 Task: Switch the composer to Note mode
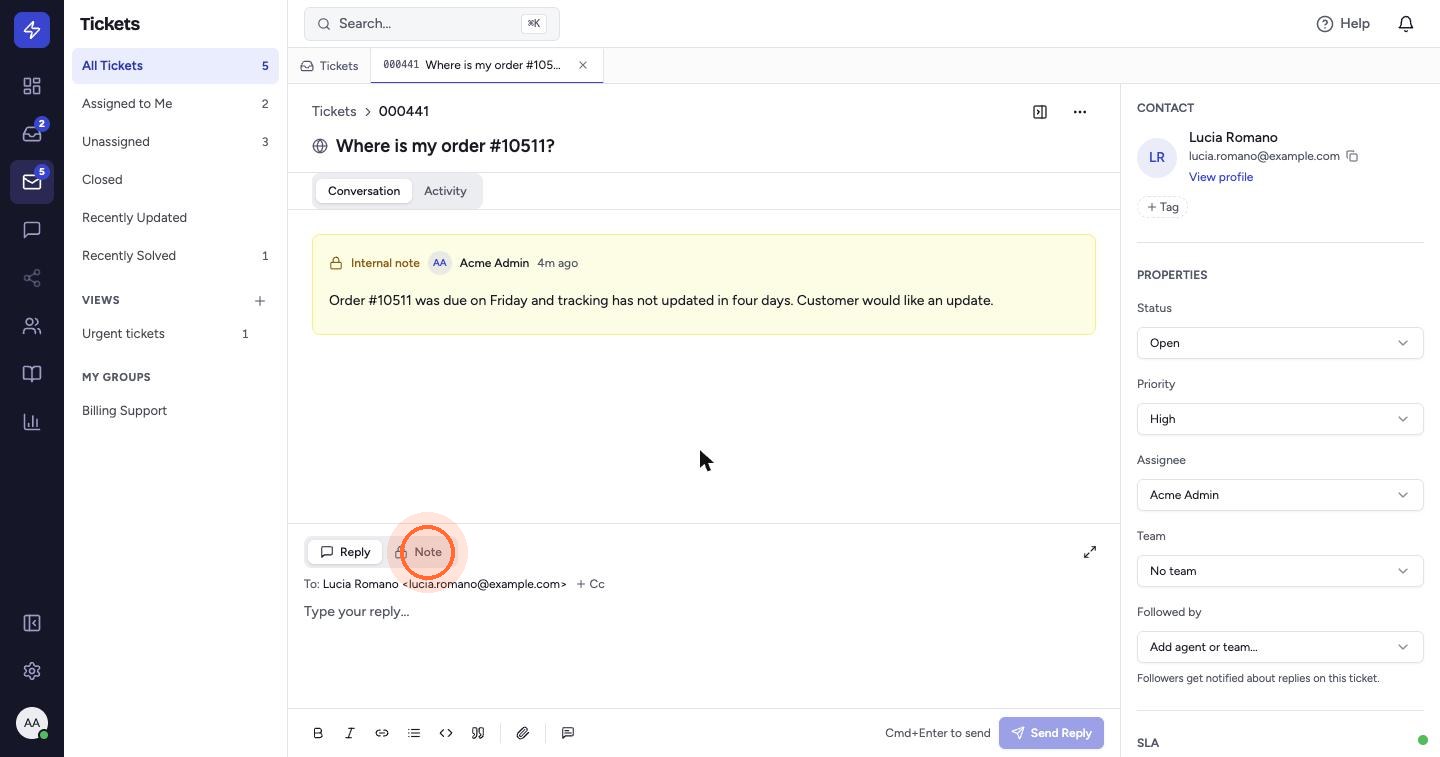(x=418, y=552)
